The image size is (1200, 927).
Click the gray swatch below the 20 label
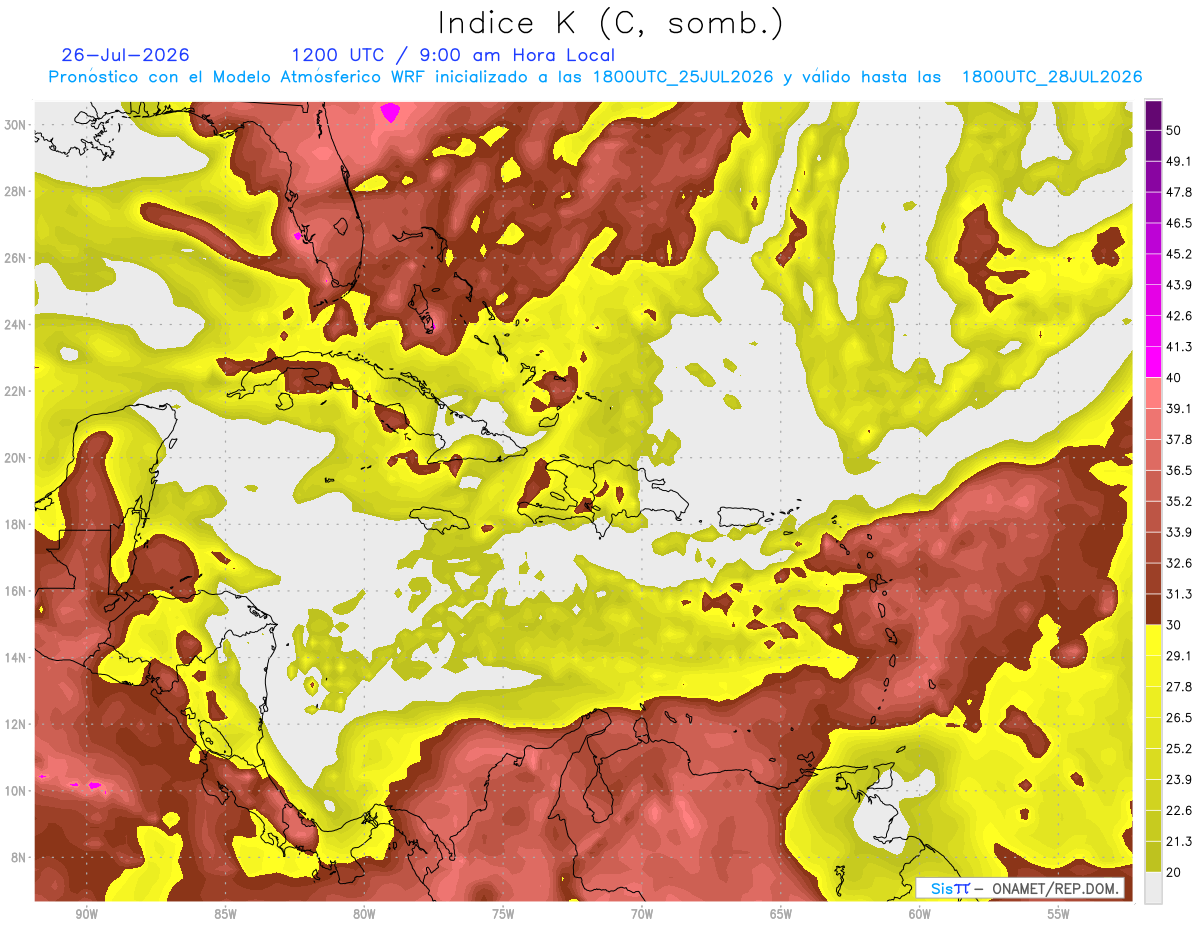pos(1153,888)
